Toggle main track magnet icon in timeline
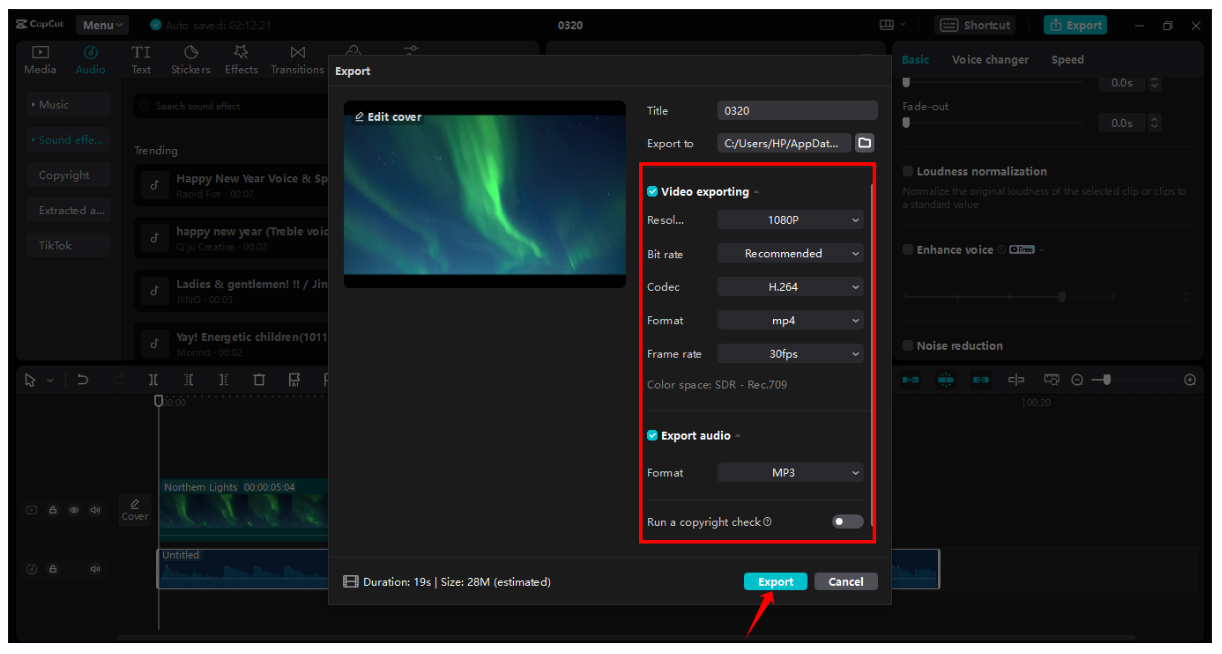Screen dimensions: 1222x654 pos(911,380)
